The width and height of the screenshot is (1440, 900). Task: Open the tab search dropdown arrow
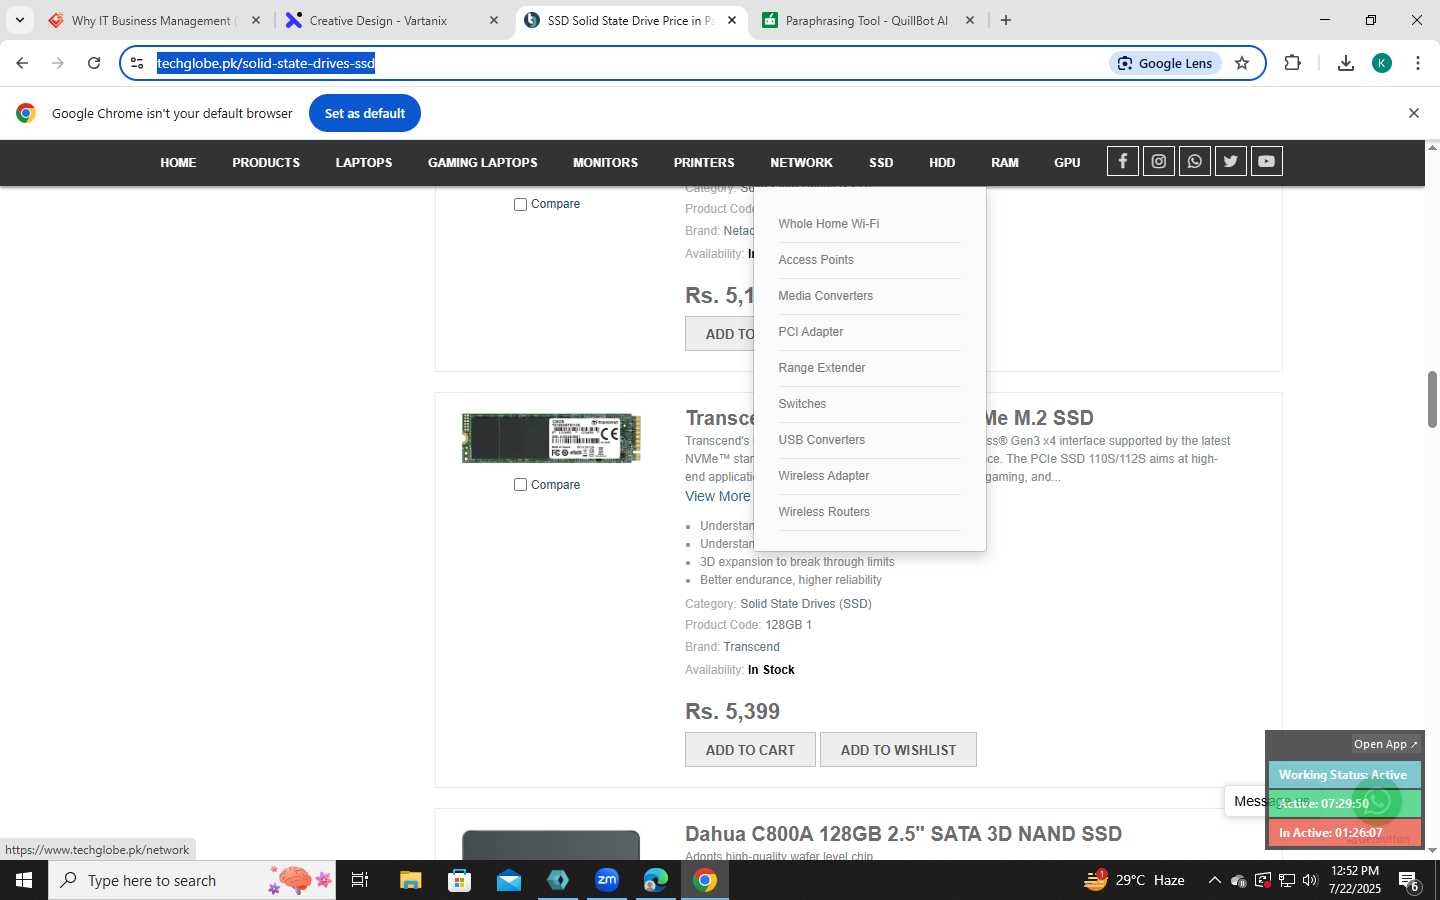click(x=19, y=20)
